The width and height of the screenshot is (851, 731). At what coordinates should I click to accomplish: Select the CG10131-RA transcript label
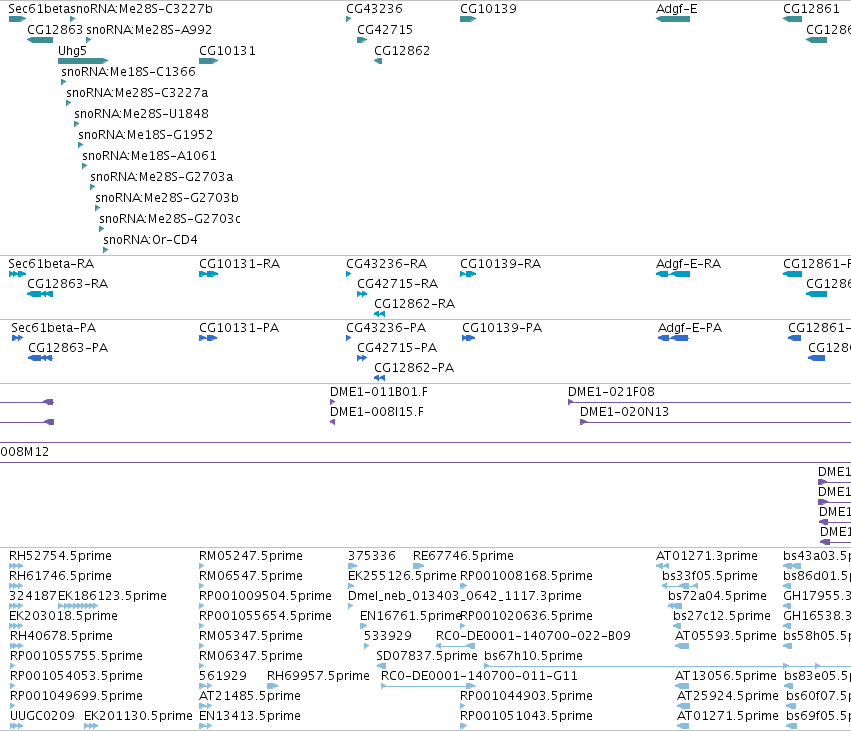click(239, 264)
